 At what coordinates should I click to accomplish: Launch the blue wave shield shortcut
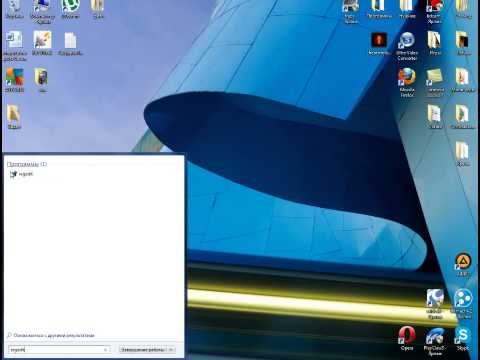pos(435,341)
